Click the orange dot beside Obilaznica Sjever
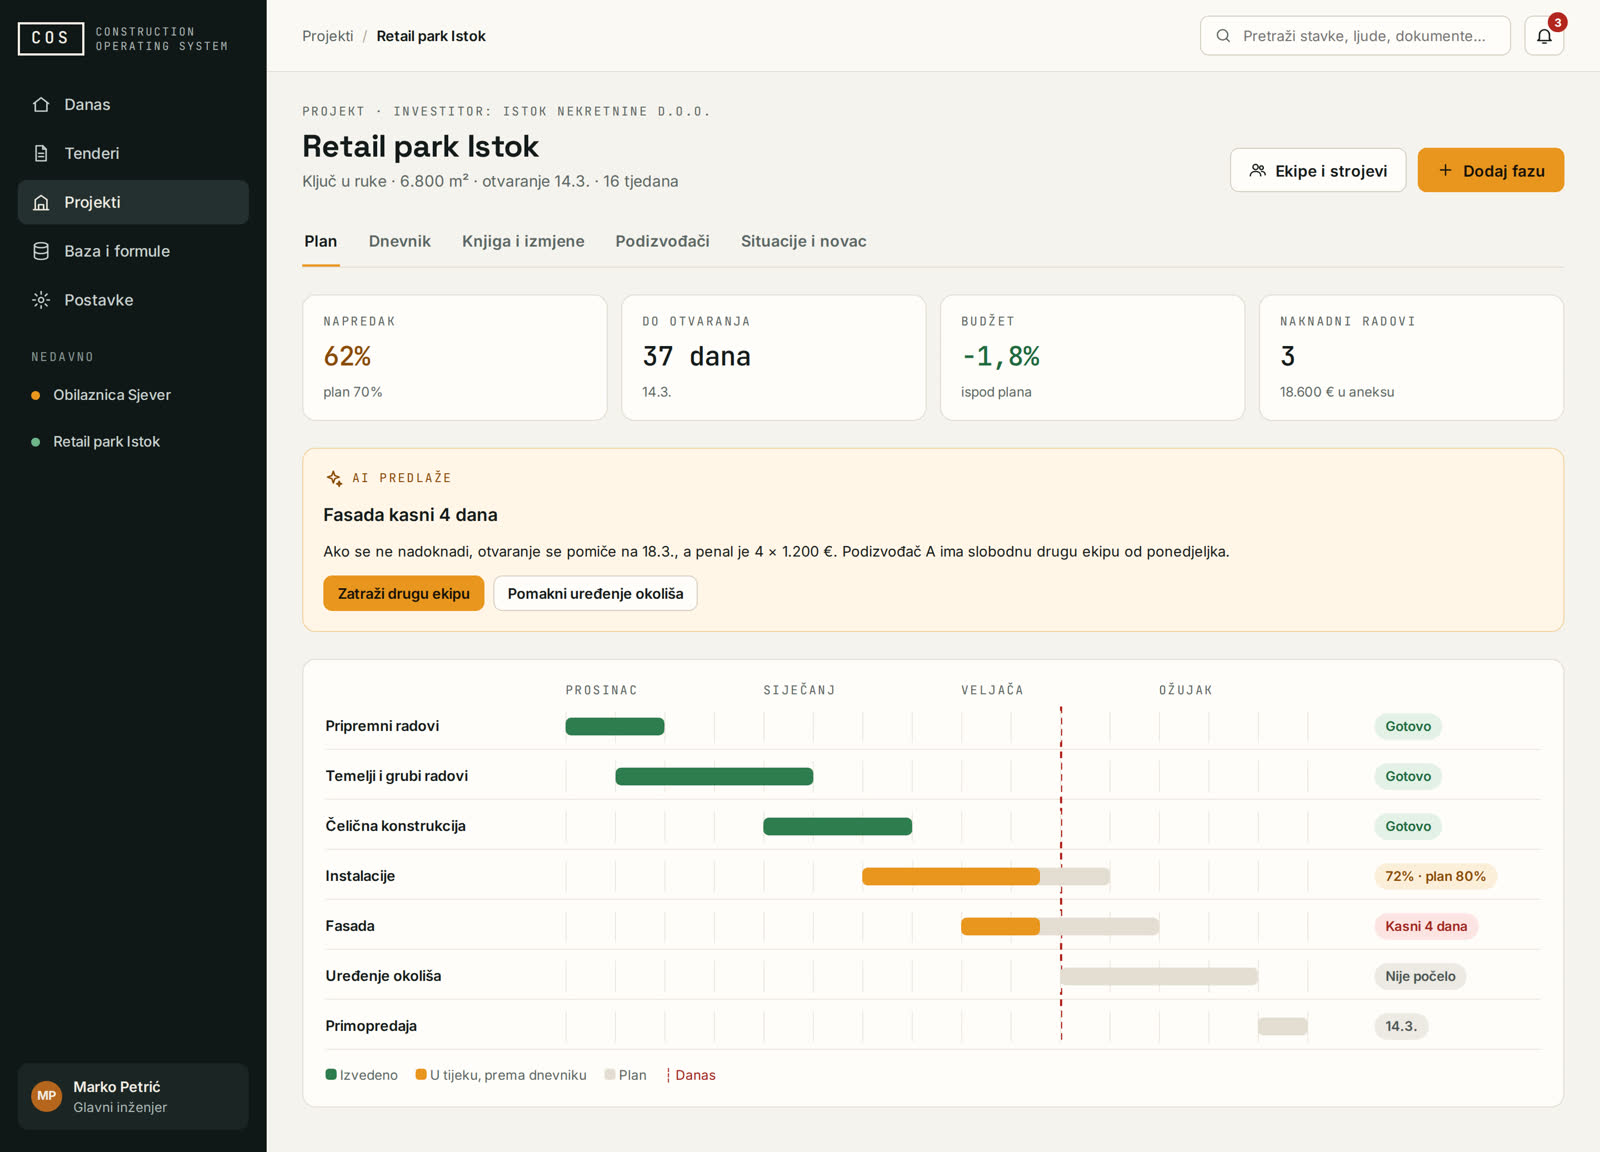Image resolution: width=1600 pixels, height=1152 pixels. (36, 395)
